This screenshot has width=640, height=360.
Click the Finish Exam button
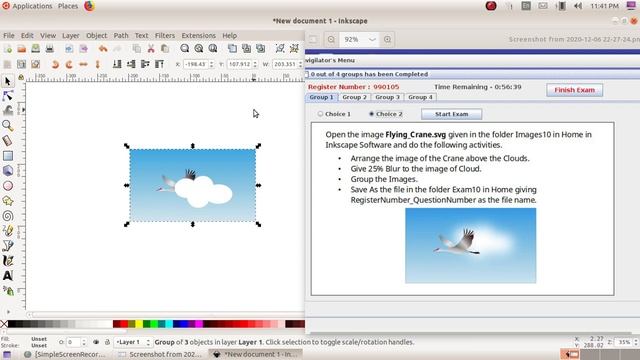[x=574, y=90]
